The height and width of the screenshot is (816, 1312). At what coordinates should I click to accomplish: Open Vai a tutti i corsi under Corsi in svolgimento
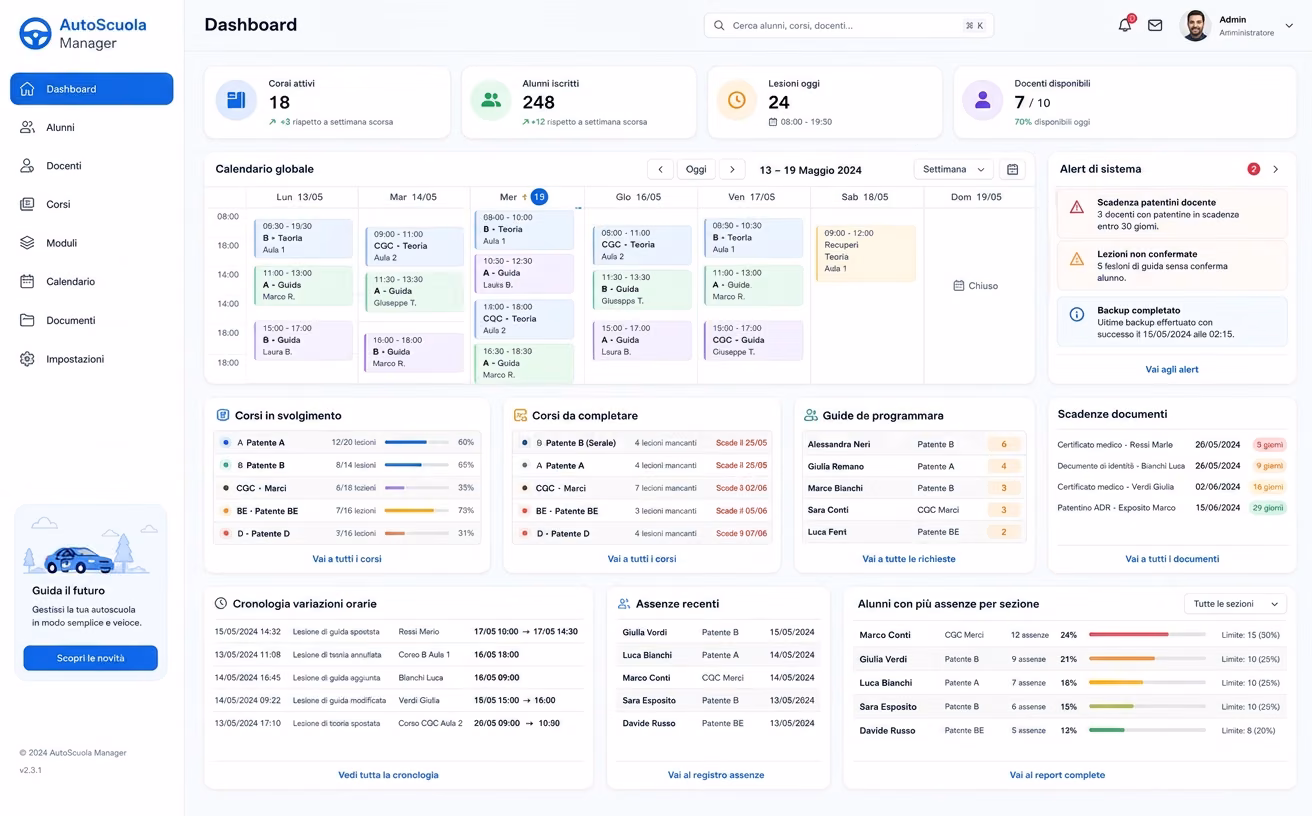pos(347,559)
